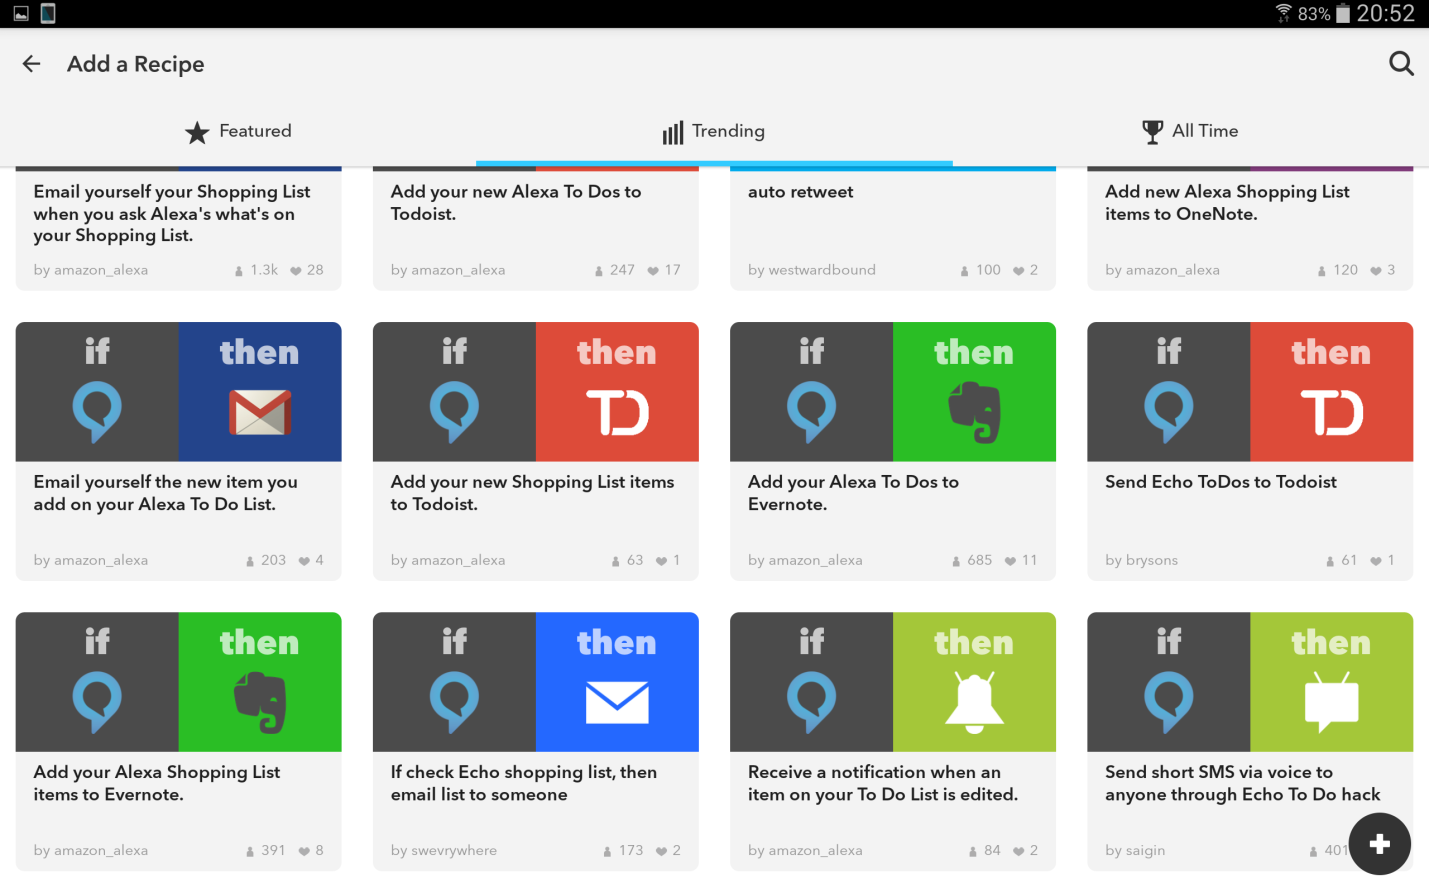Tap user count 173 on Echo shopping list recipe
This screenshot has height=893, width=1429.
tap(623, 850)
